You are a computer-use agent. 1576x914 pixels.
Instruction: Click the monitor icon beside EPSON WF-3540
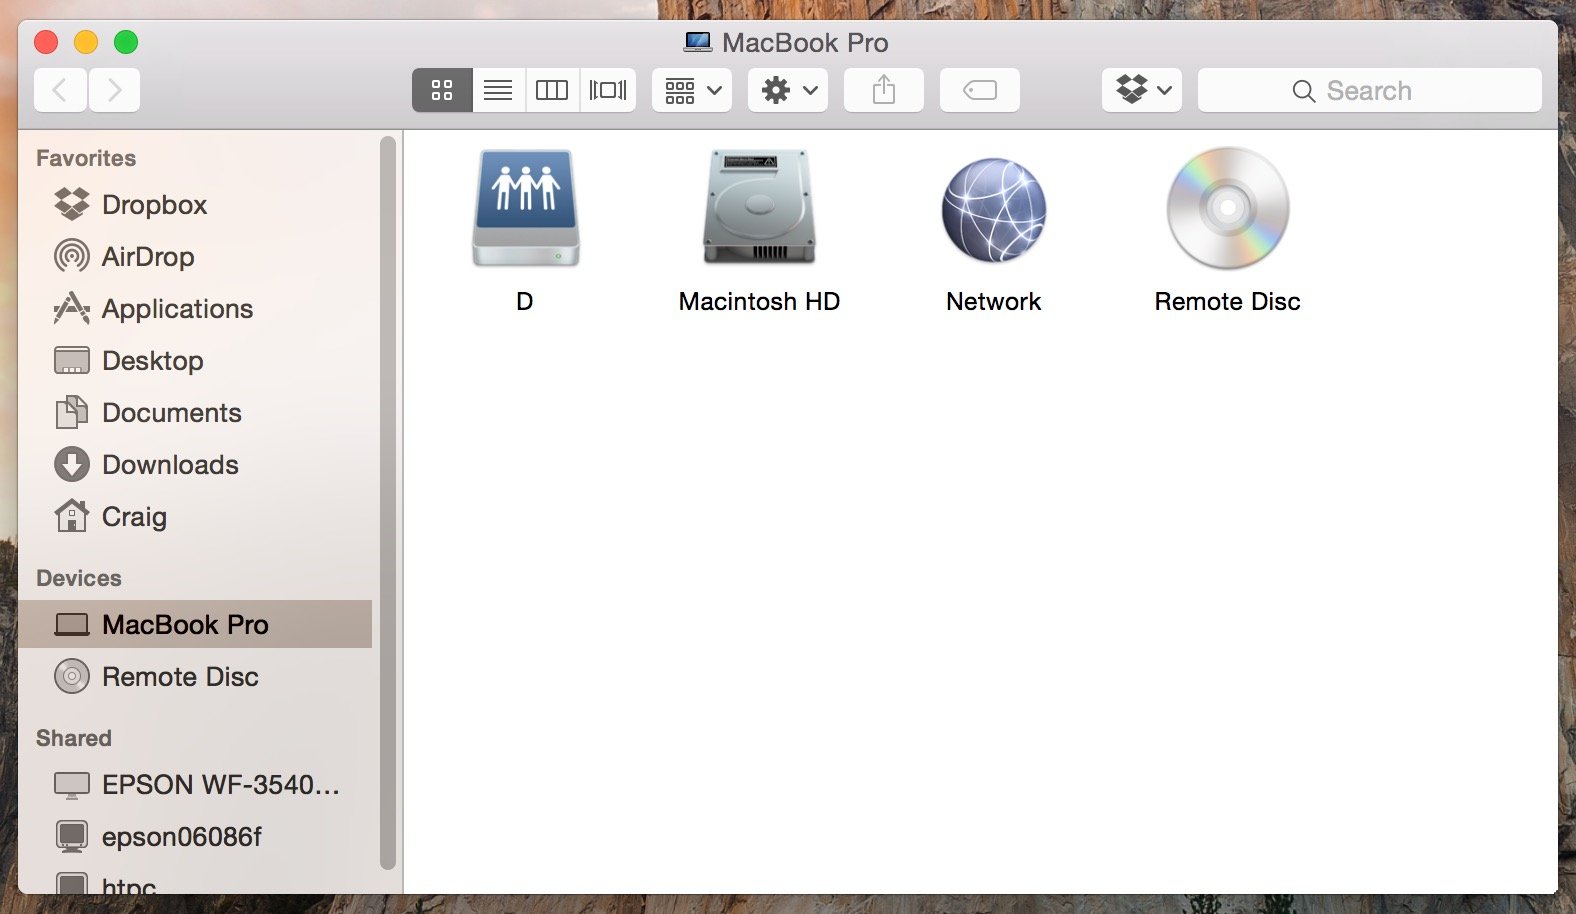pos(72,786)
